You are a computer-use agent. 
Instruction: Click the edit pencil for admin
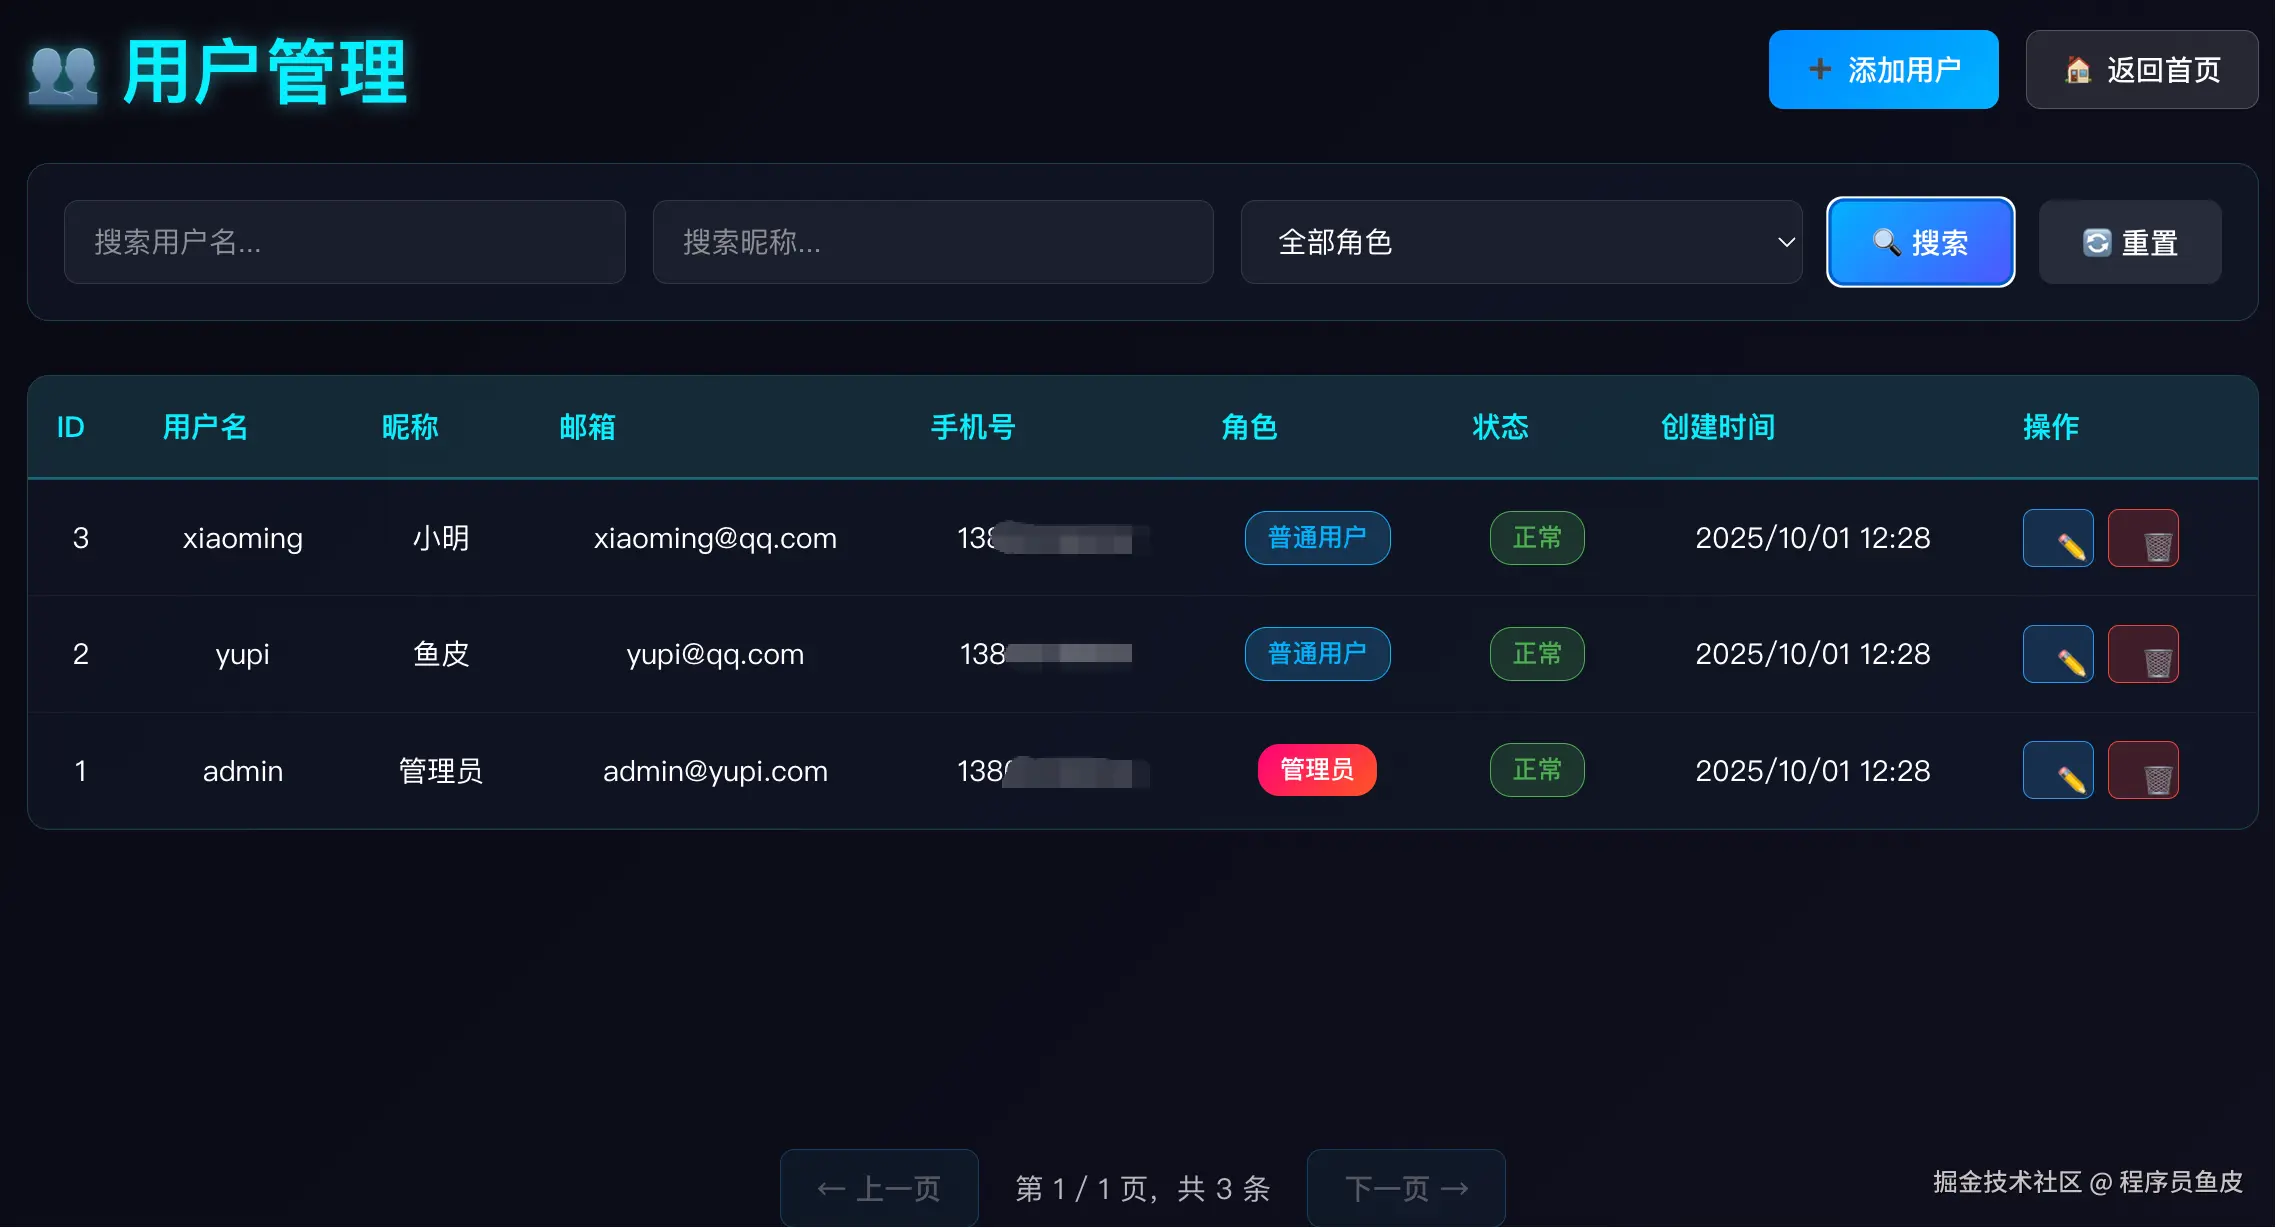point(2058,770)
